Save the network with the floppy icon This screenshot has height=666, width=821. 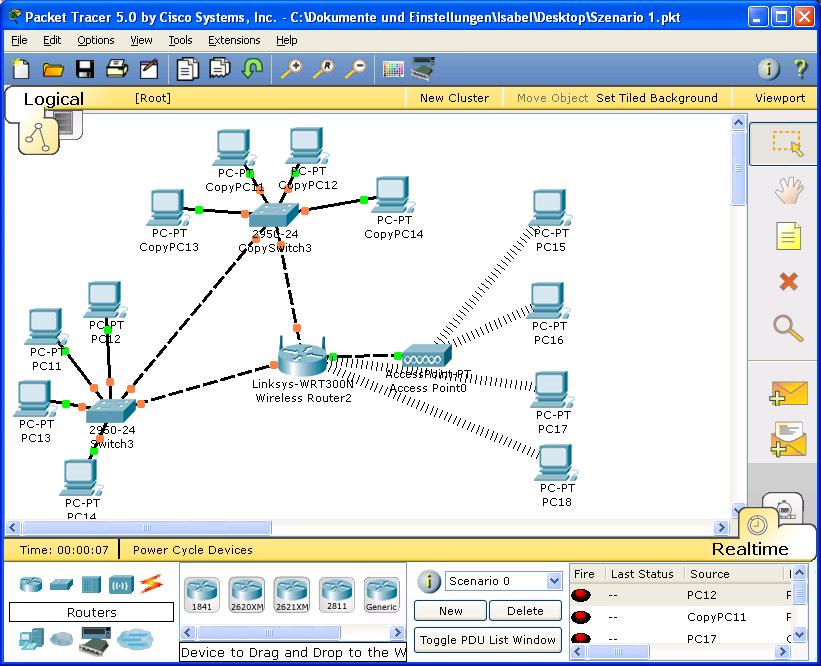click(x=85, y=69)
